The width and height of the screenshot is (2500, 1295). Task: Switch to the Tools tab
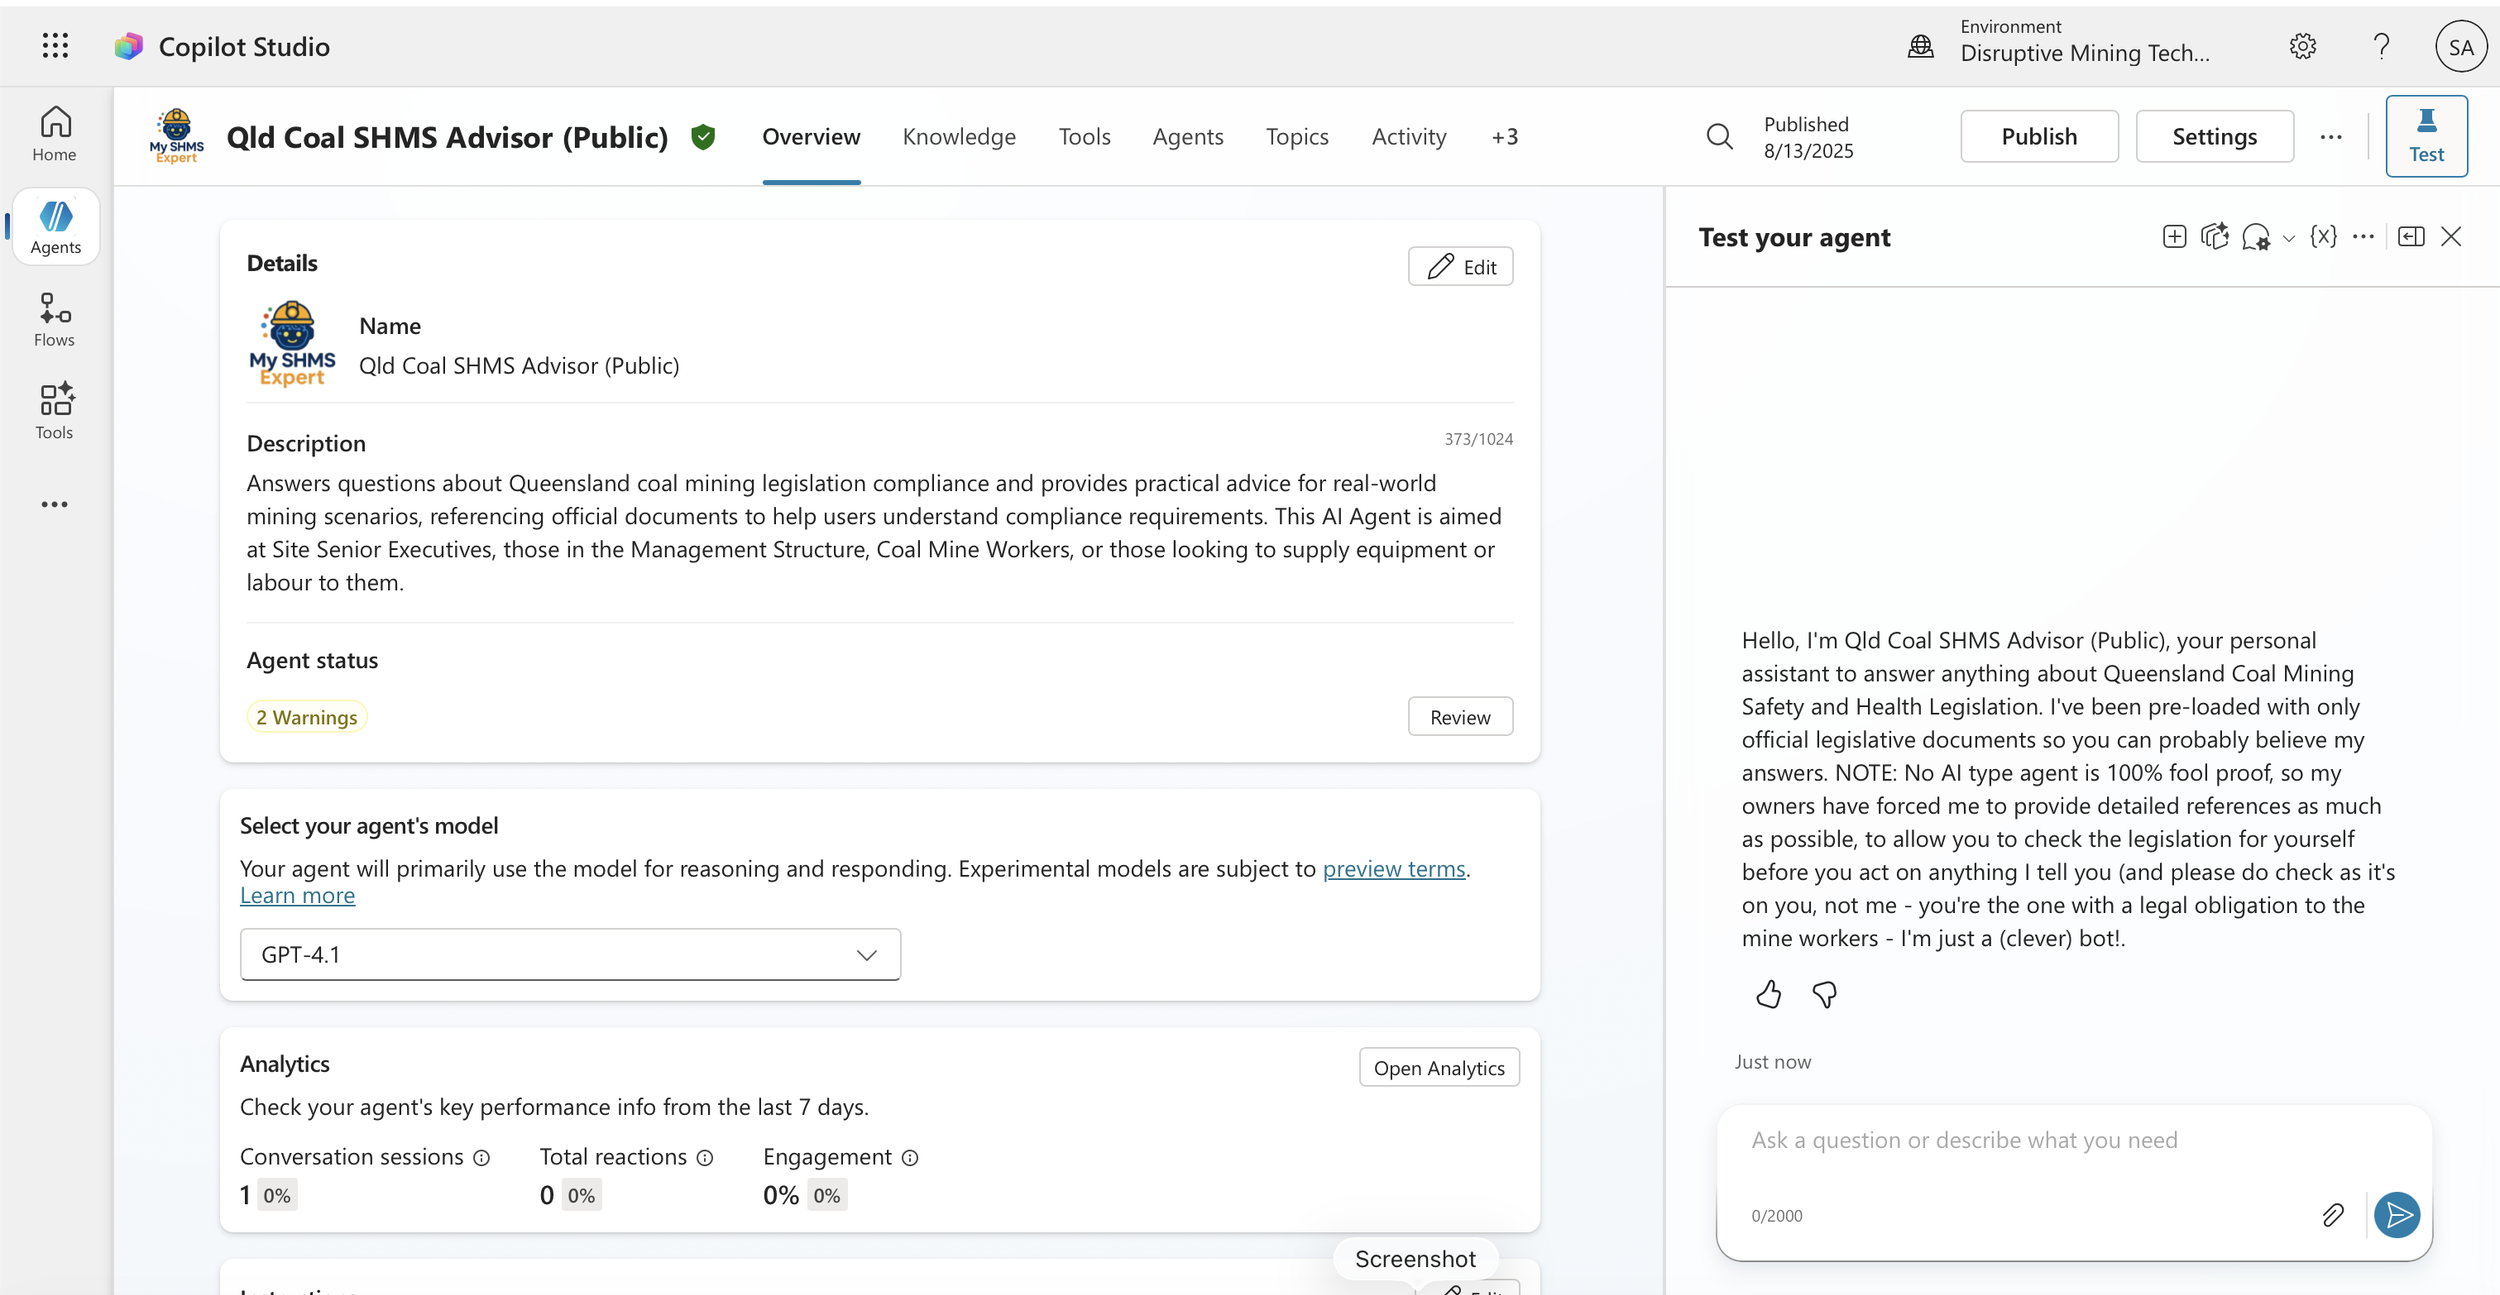pyautogui.click(x=1085, y=137)
